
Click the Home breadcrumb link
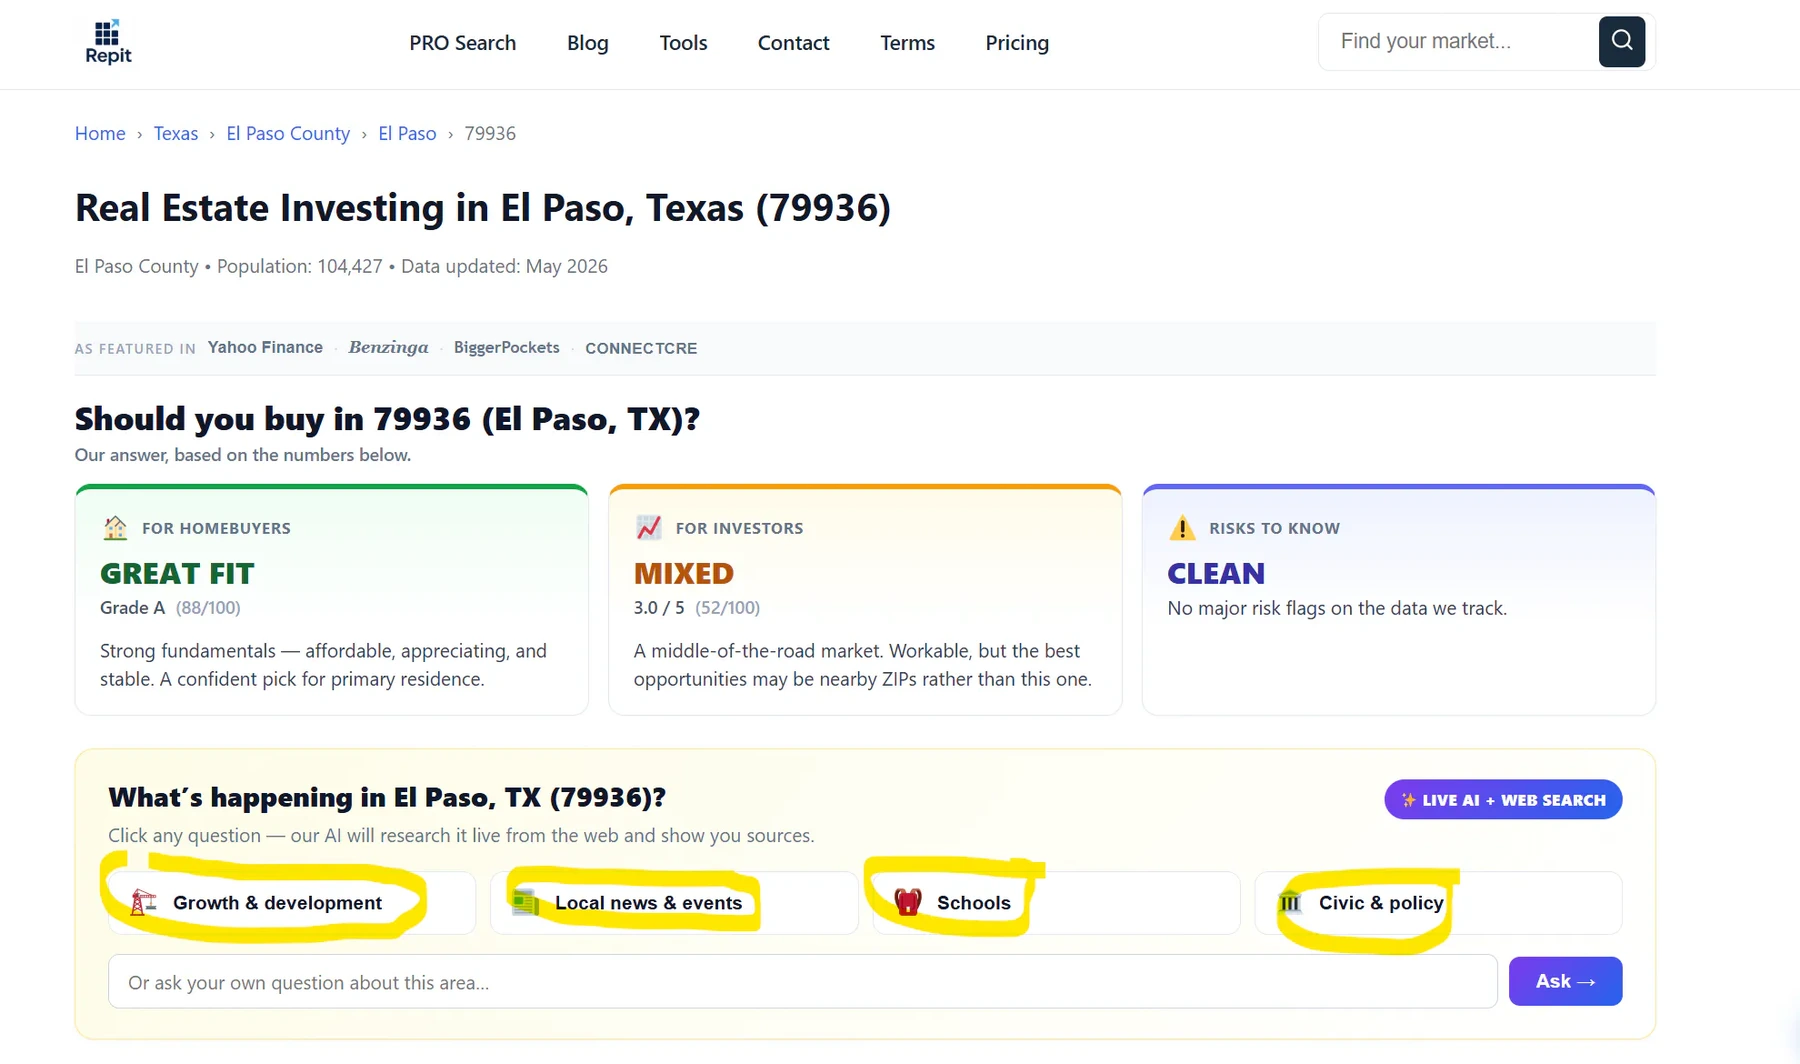[100, 134]
